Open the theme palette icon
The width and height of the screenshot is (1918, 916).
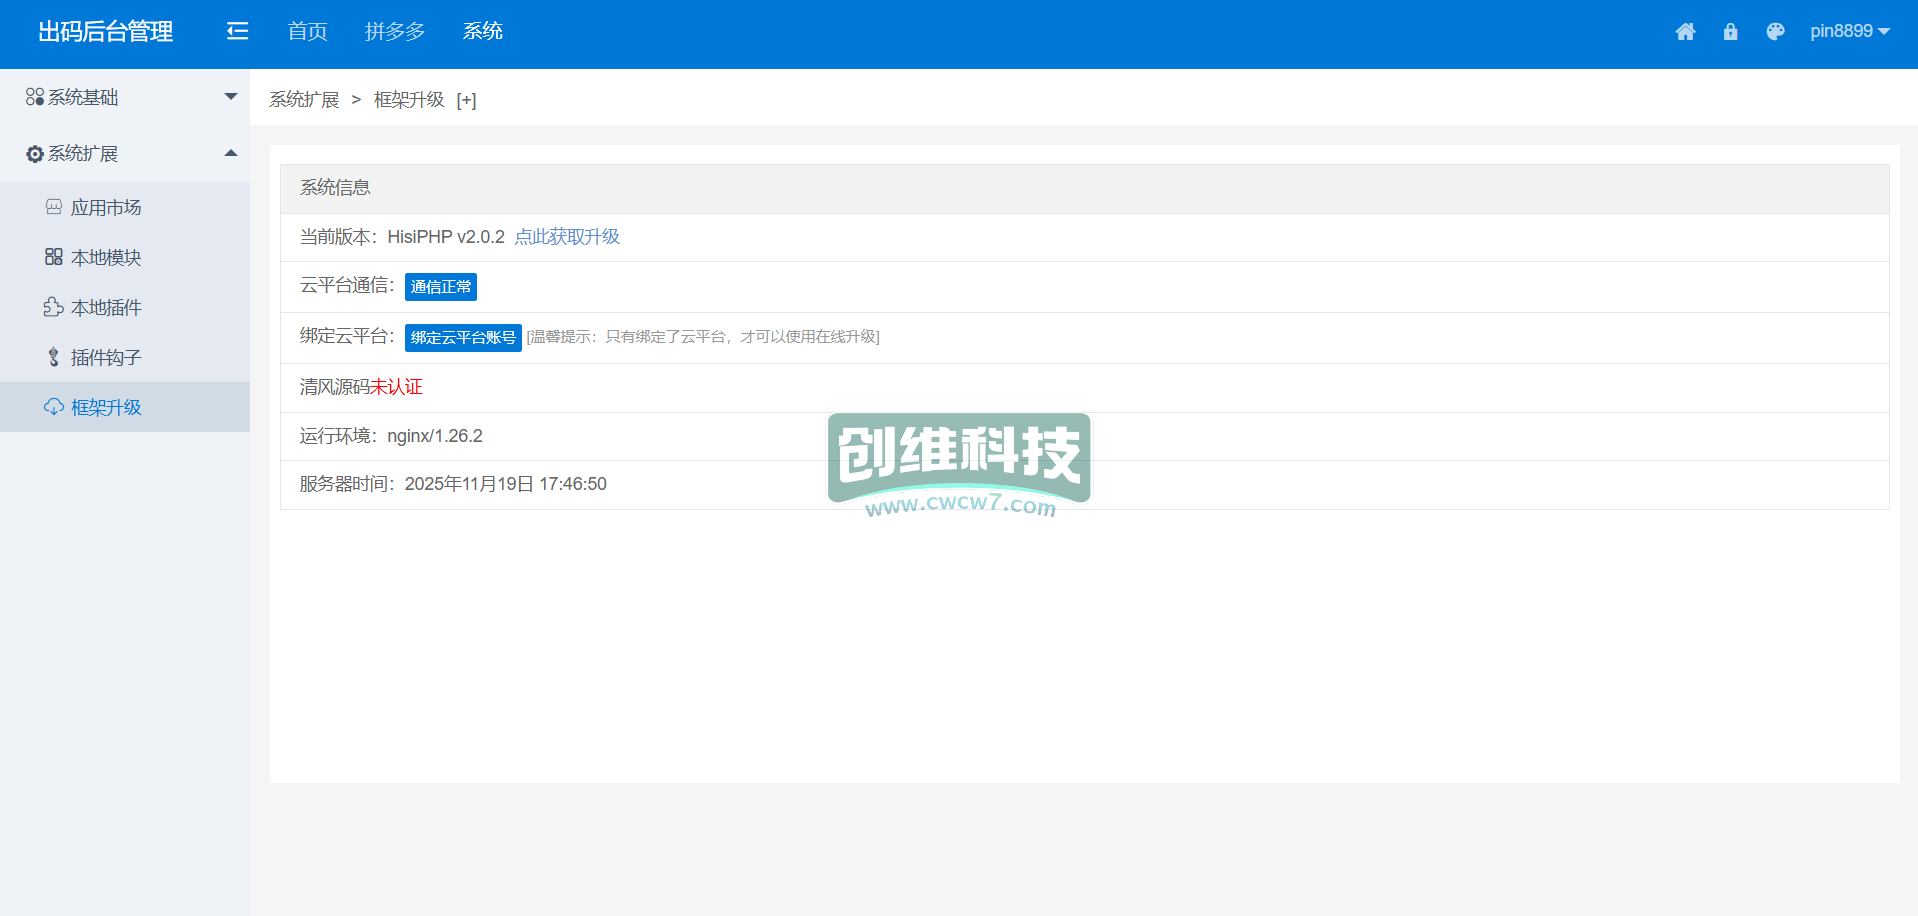pos(1775,32)
